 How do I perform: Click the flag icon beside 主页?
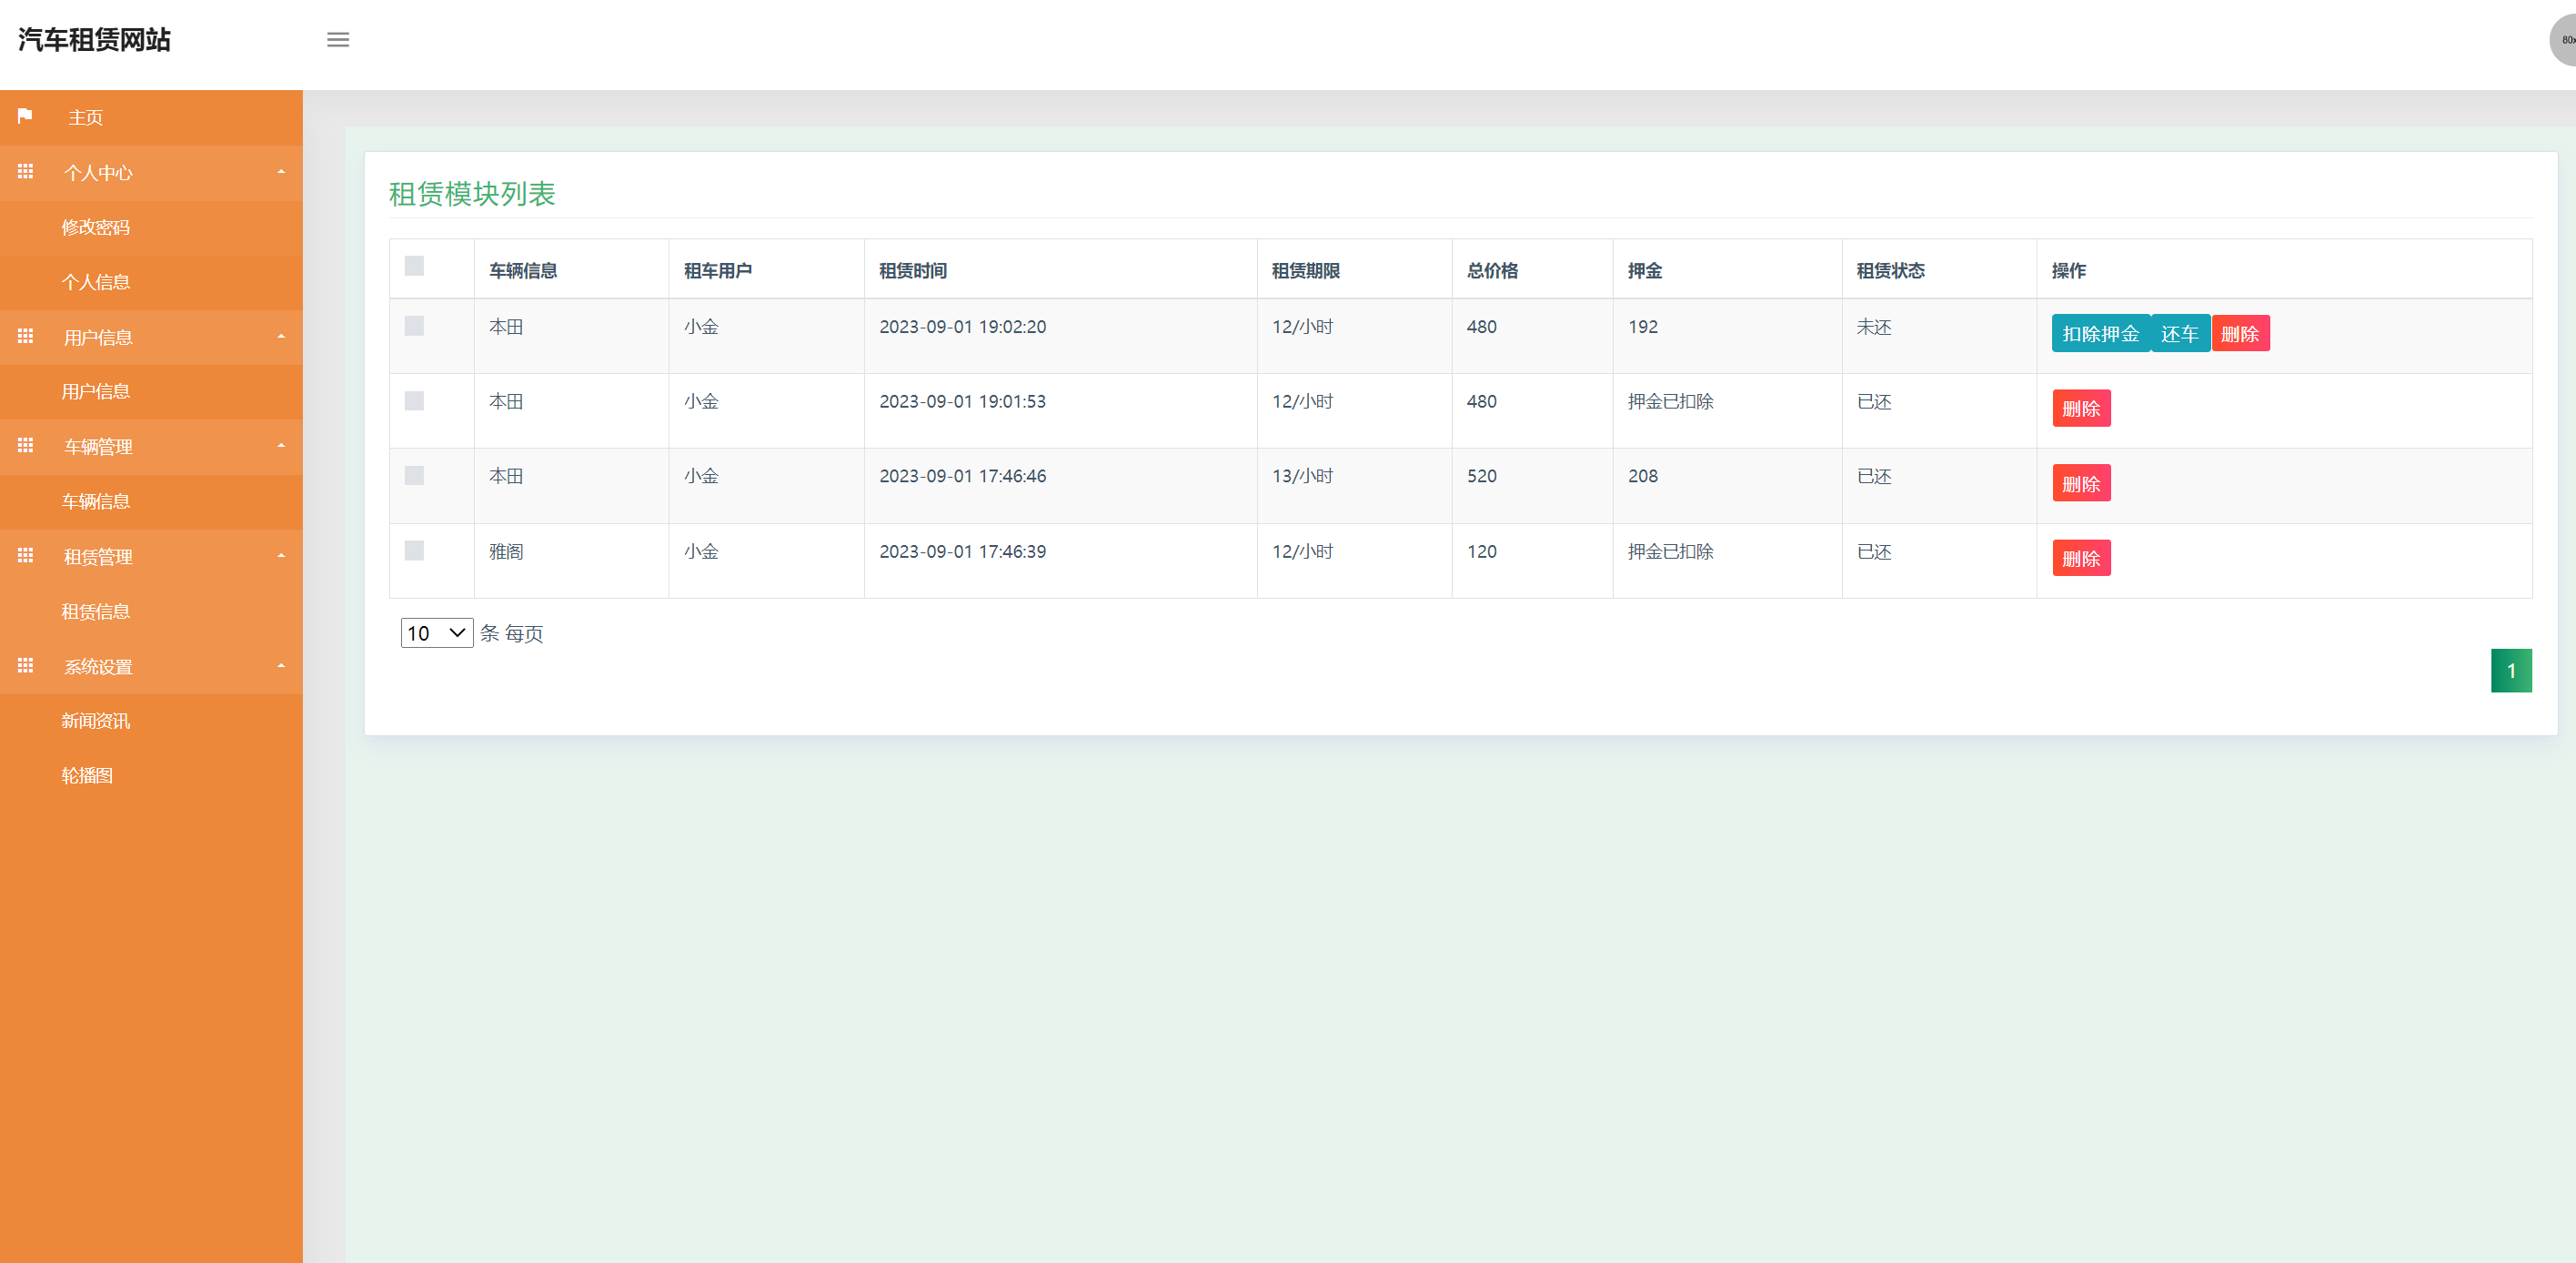(25, 116)
